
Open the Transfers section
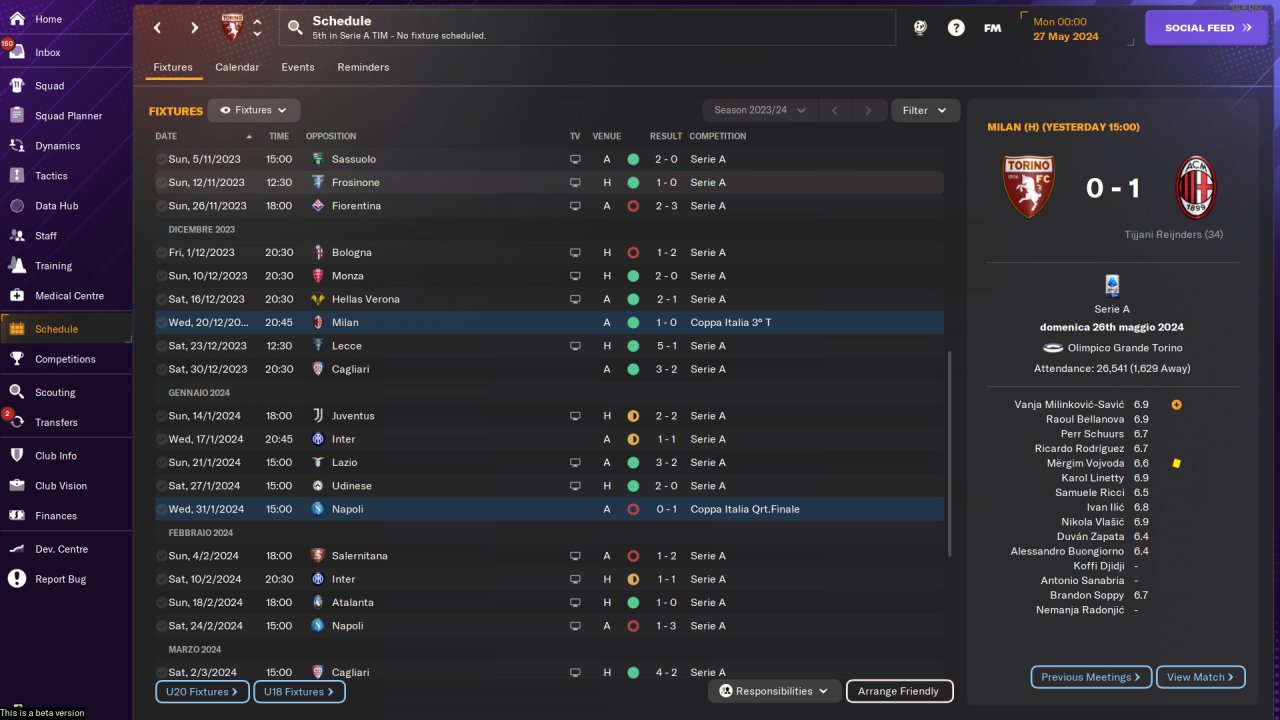tap(56, 422)
